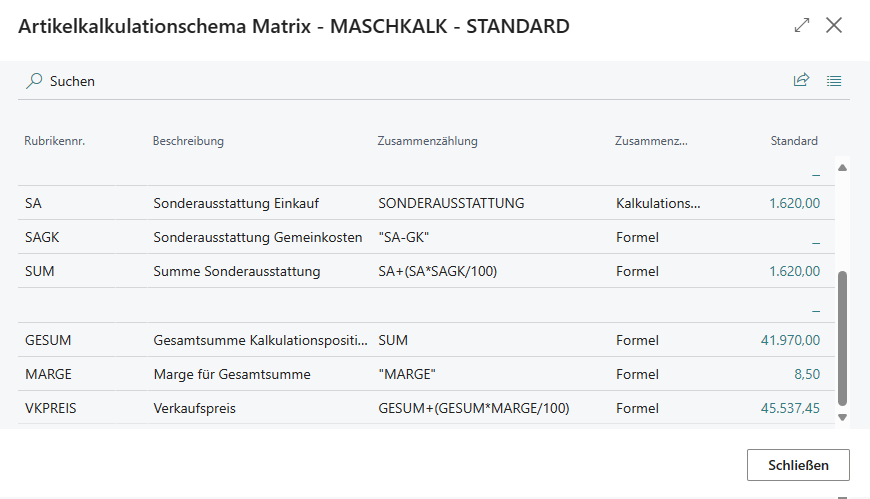Select the SA Sonderausstattung Einkauf row
Screen dimensions: 870x499
(x=426, y=203)
